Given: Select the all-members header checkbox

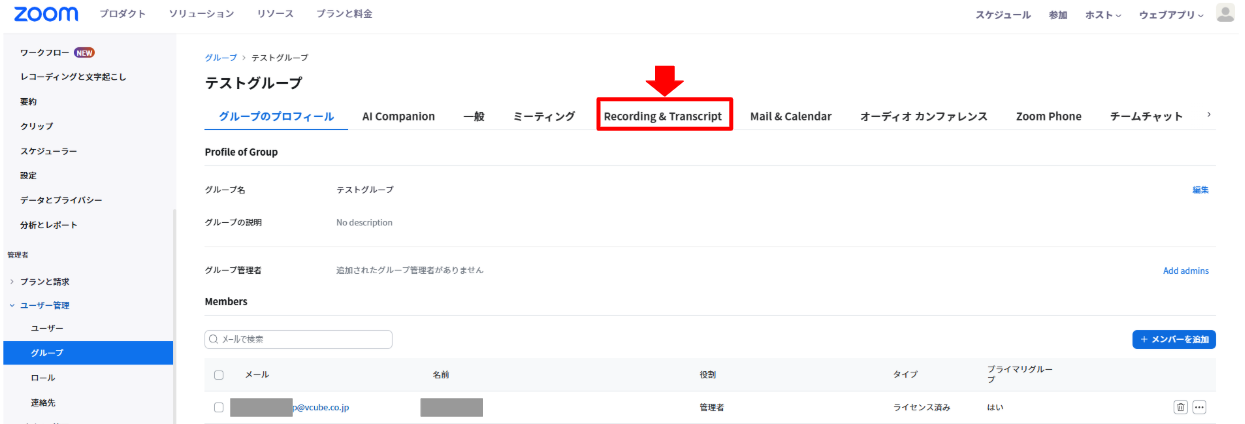Looking at the screenshot, I should pyautogui.click(x=219, y=375).
